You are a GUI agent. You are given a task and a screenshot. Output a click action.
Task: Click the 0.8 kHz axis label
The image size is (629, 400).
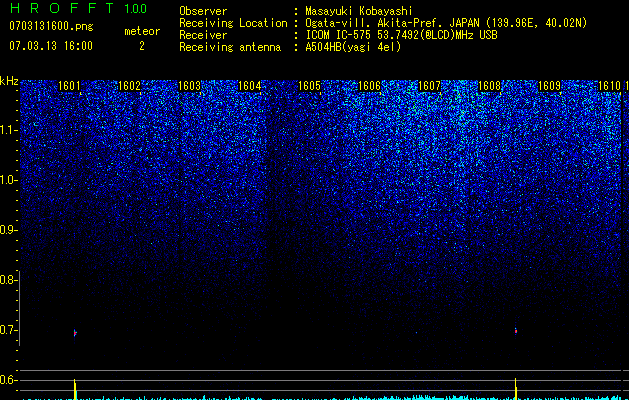tap(9, 280)
